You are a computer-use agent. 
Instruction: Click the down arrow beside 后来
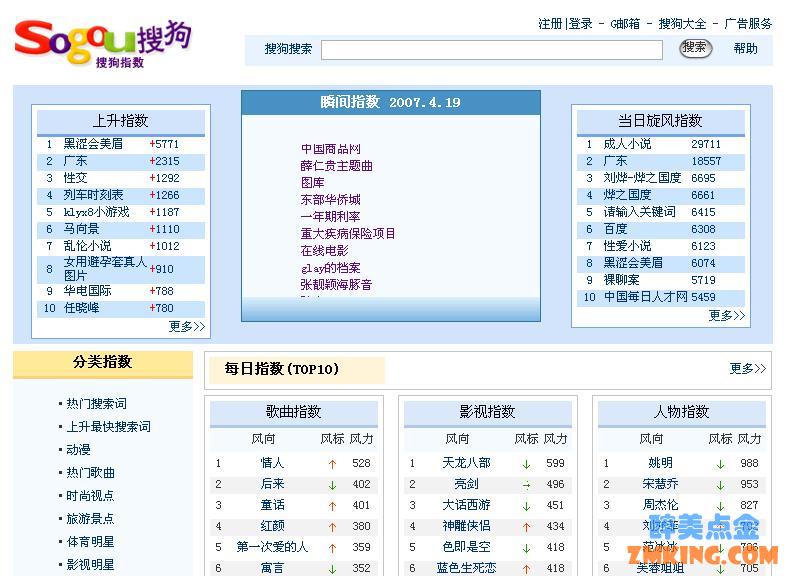(x=332, y=485)
